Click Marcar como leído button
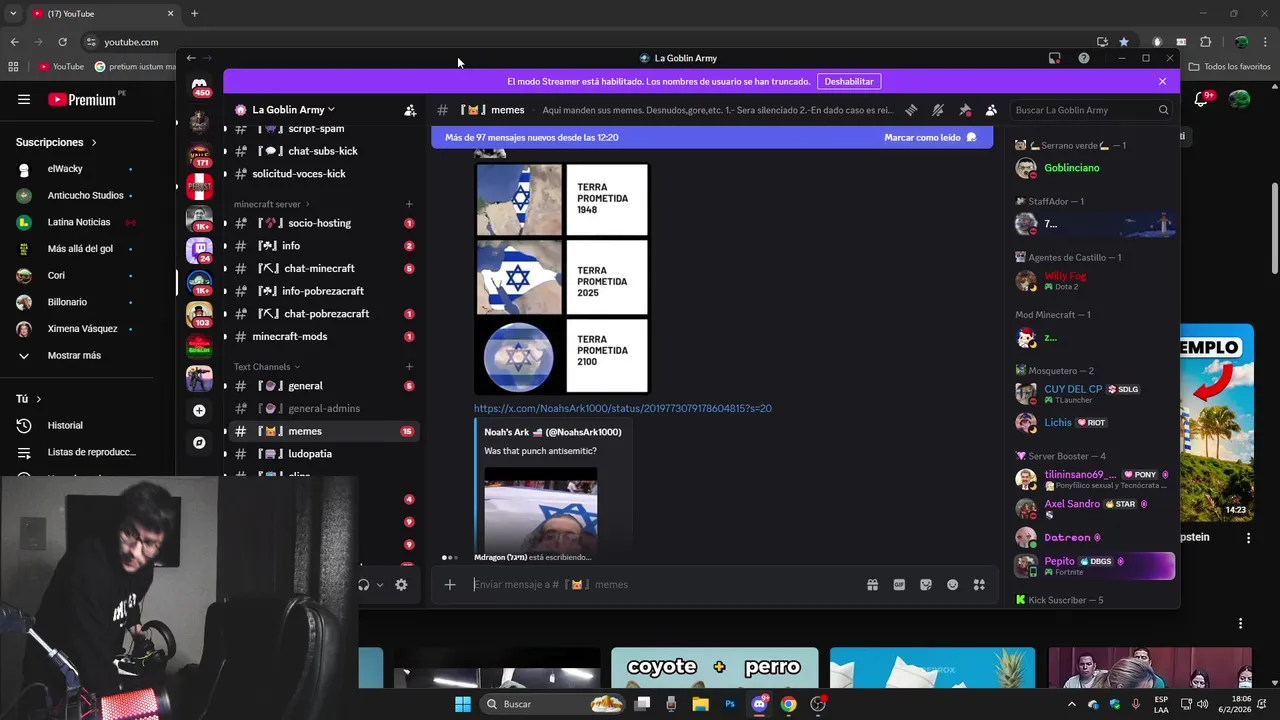Image resolution: width=1280 pixels, height=720 pixels. point(930,138)
